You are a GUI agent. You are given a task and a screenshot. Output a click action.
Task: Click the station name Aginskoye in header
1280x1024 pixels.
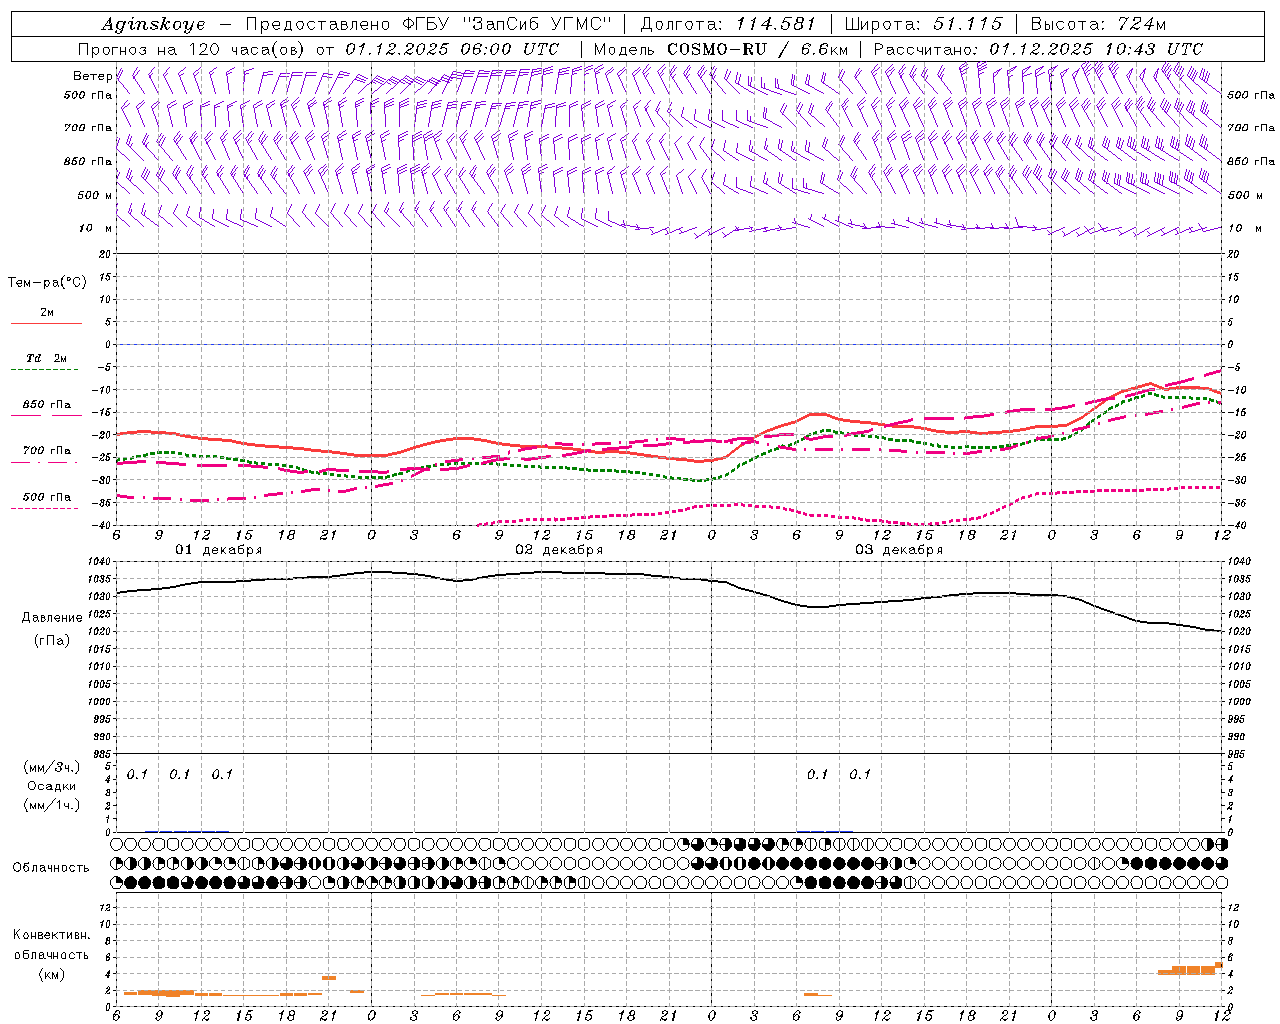pos(153,24)
